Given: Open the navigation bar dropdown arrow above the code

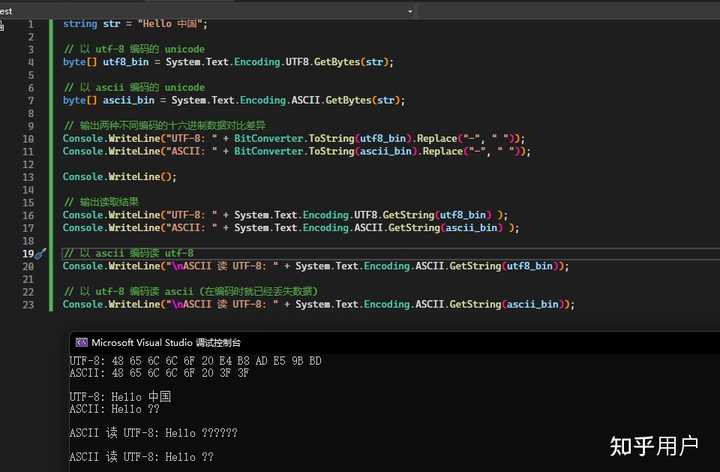Looking at the screenshot, I should pos(410,11).
